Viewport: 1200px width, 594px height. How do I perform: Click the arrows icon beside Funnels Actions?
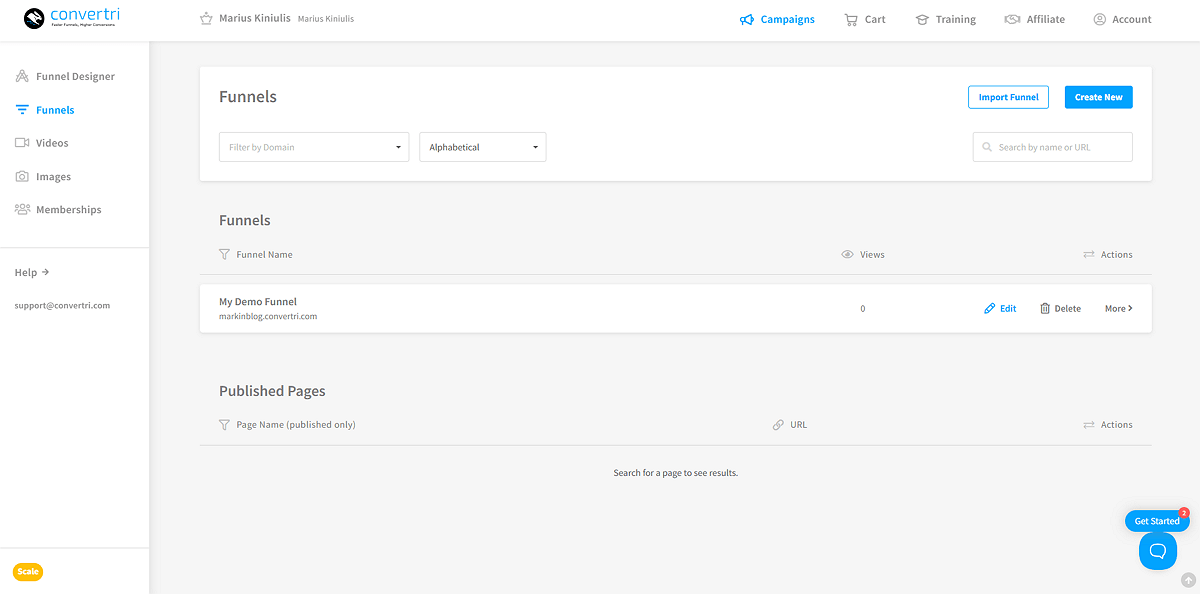click(1089, 255)
